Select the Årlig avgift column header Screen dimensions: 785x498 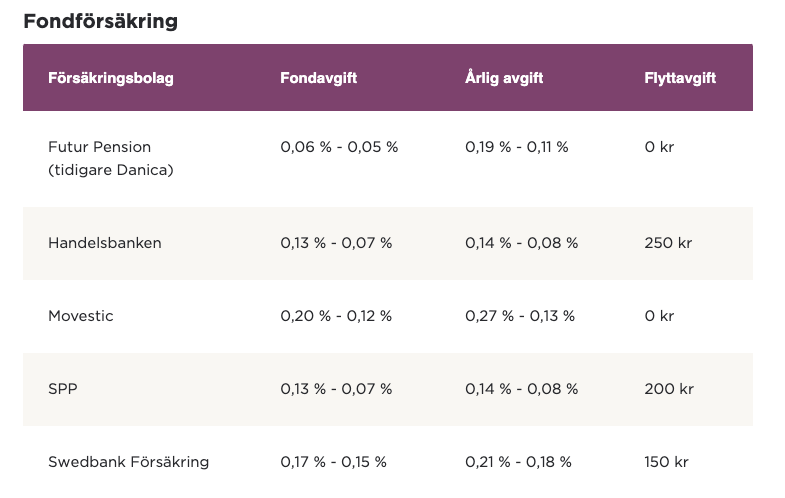[504, 78]
